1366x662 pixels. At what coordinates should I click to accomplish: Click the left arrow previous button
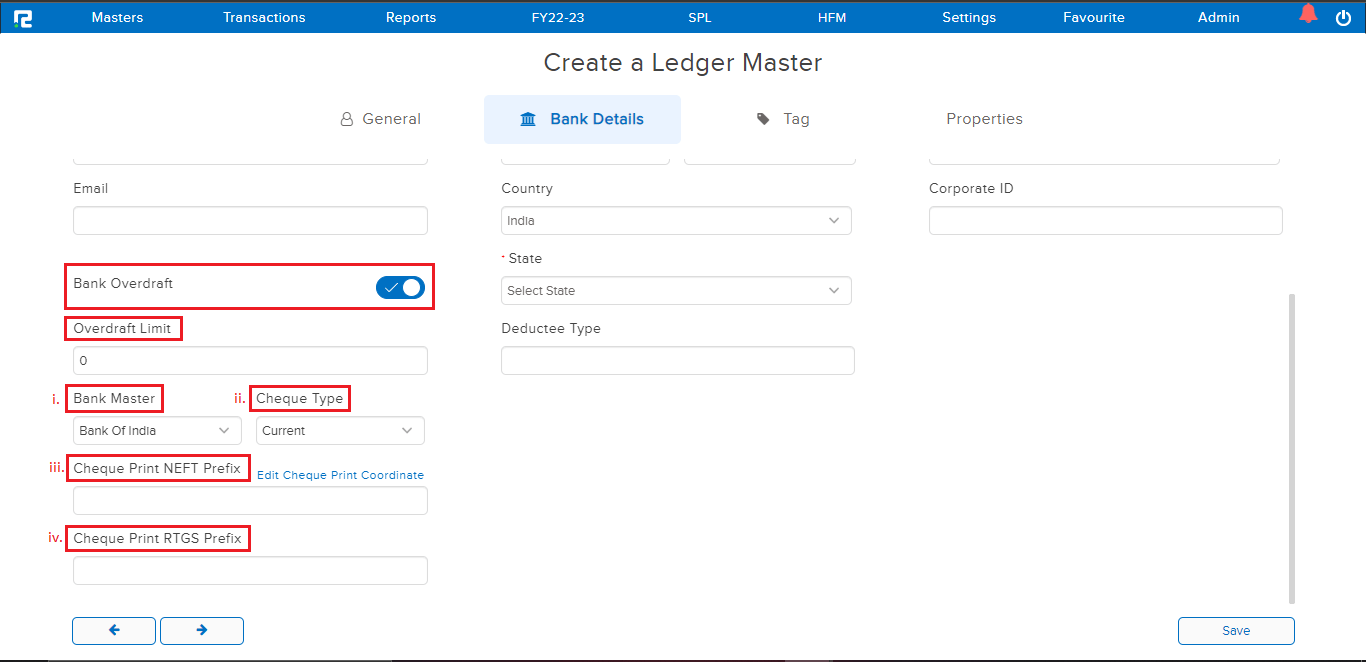pyautogui.click(x=114, y=630)
